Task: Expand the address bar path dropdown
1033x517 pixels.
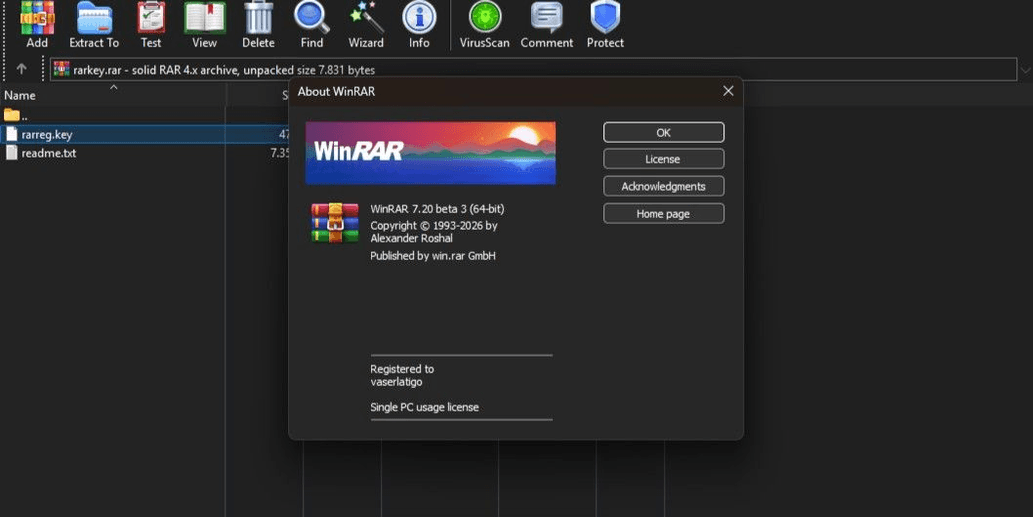Action: (x=1025, y=69)
